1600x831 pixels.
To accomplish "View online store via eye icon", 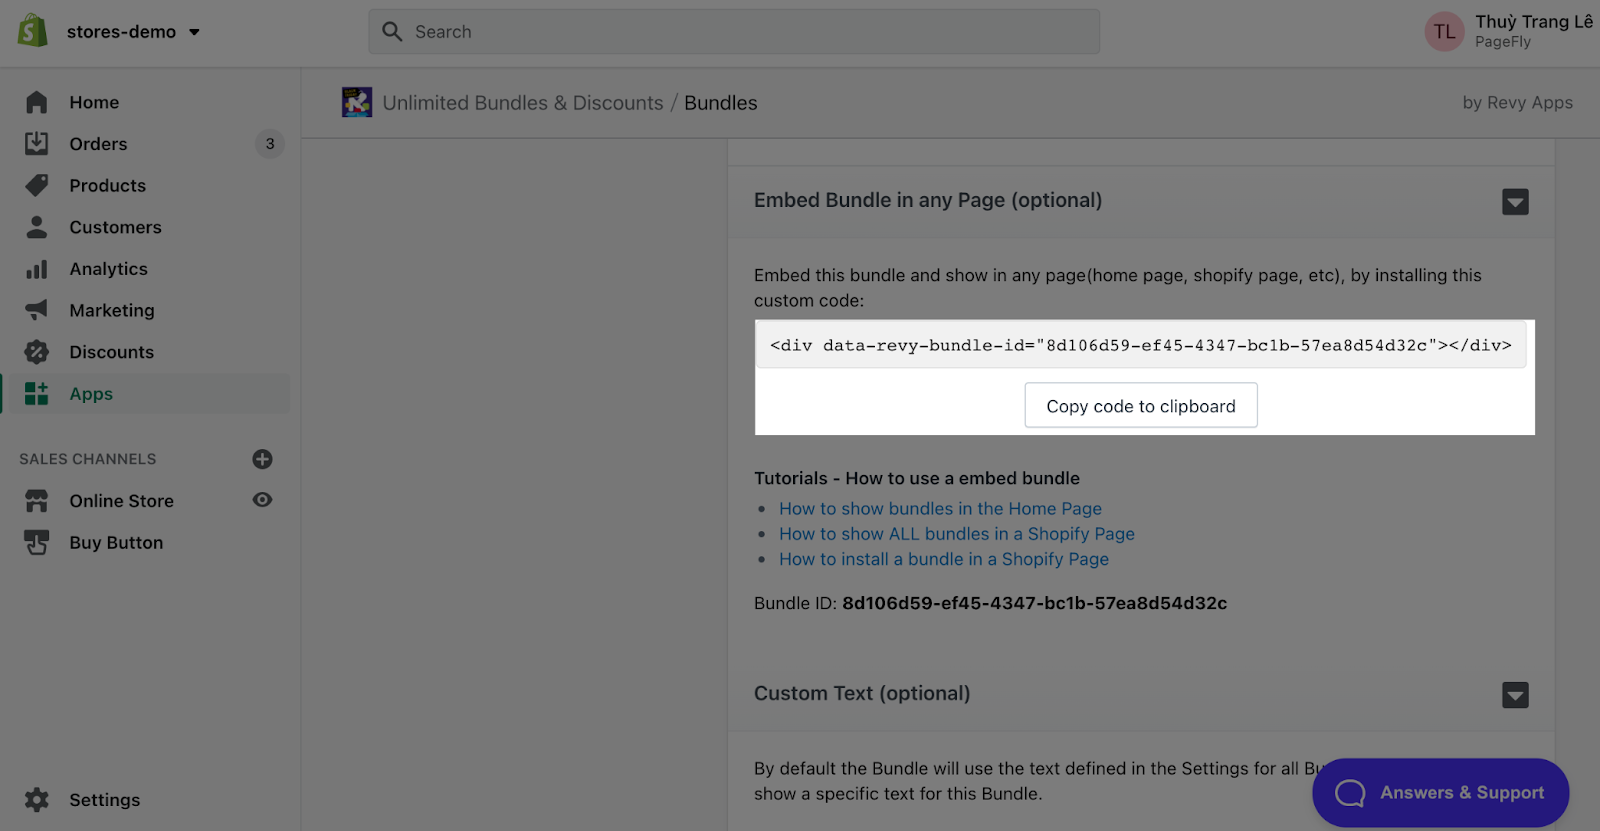I will 263,500.
